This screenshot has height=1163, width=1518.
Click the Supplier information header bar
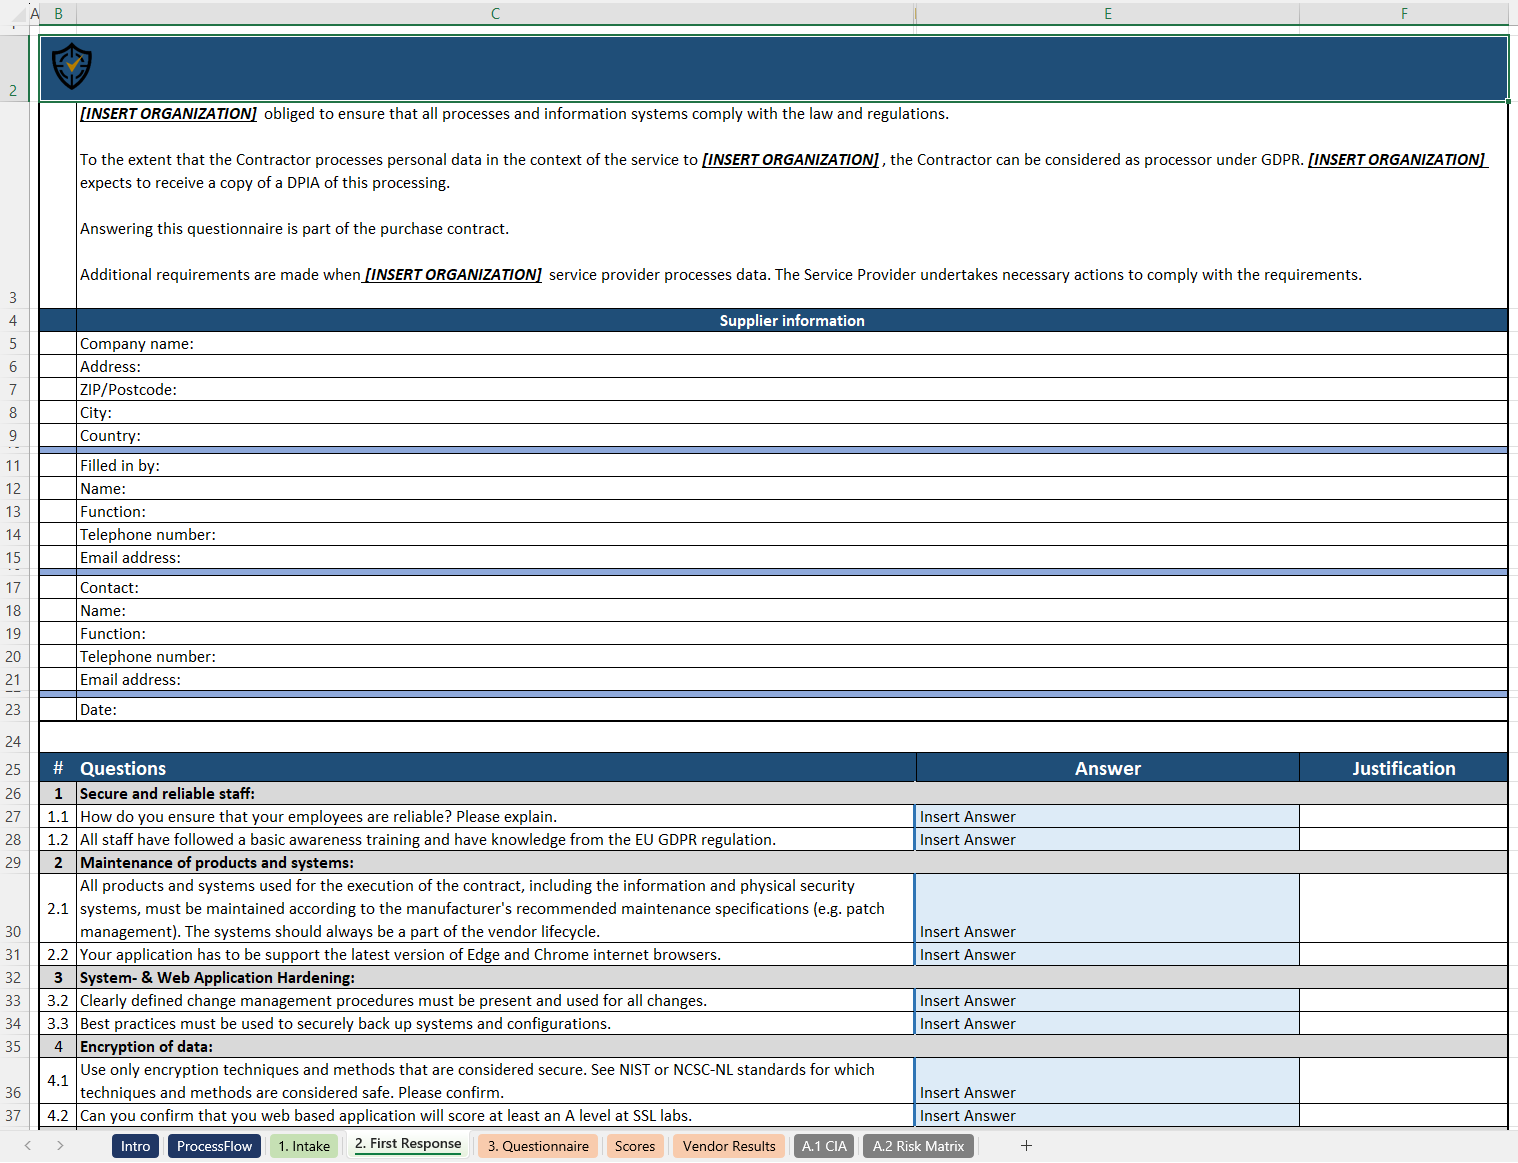(791, 320)
